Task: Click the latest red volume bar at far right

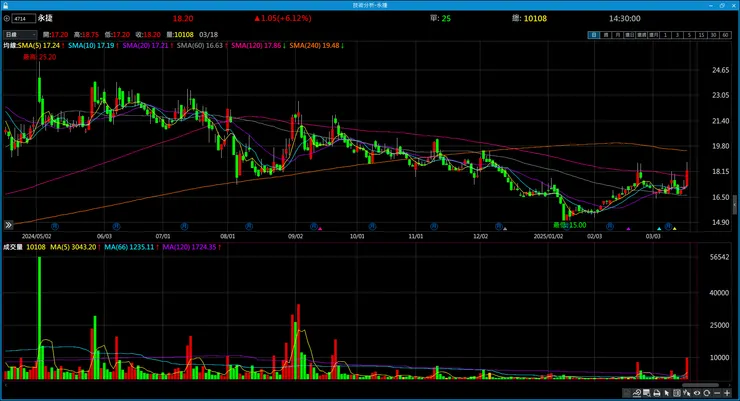Action: point(687,368)
